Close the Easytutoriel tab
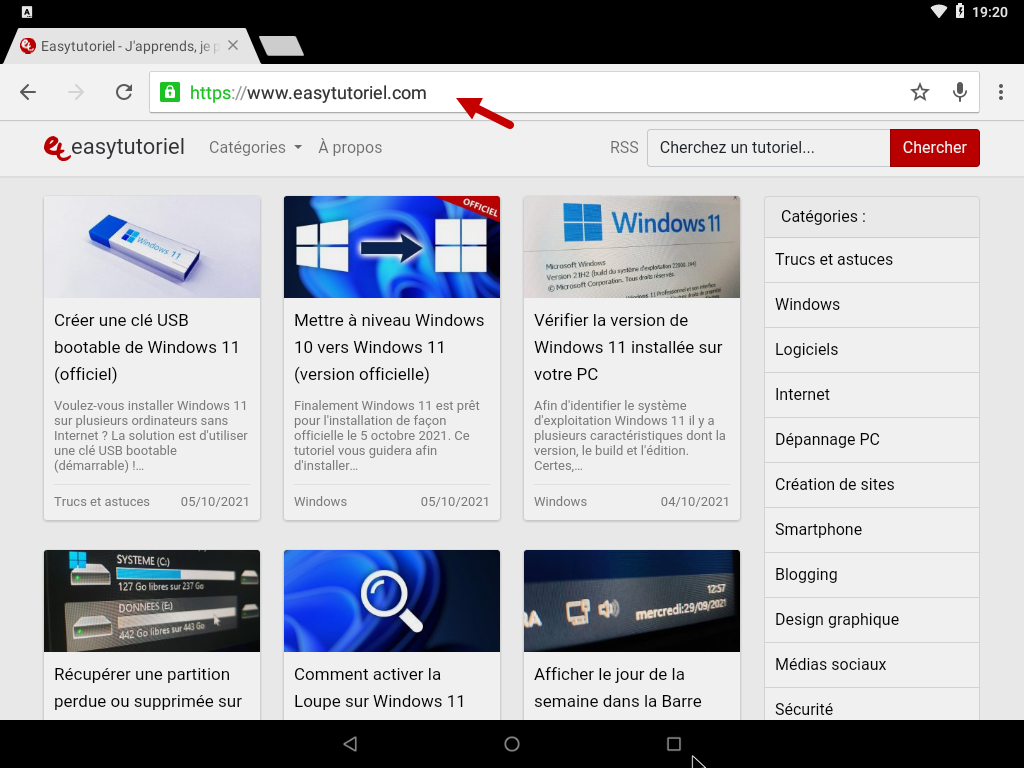Image resolution: width=1024 pixels, height=768 pixels. point(233,46)
